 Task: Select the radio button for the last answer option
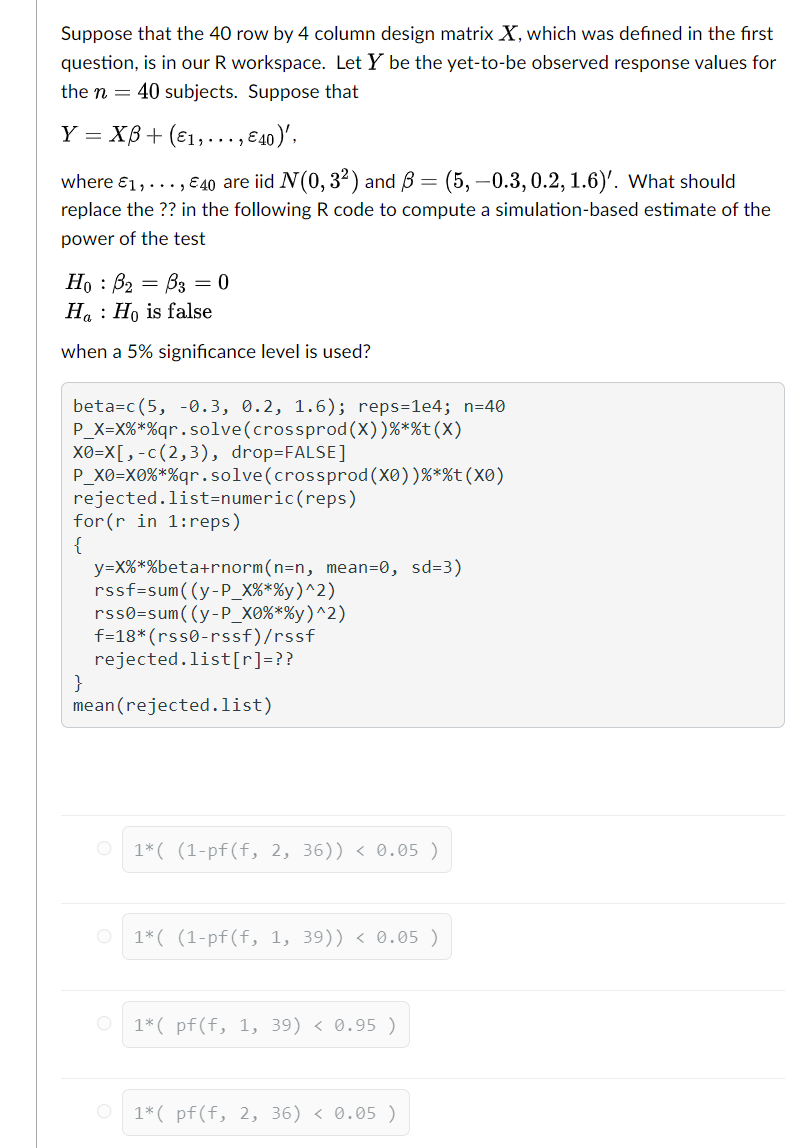[x=103, y=1111]
